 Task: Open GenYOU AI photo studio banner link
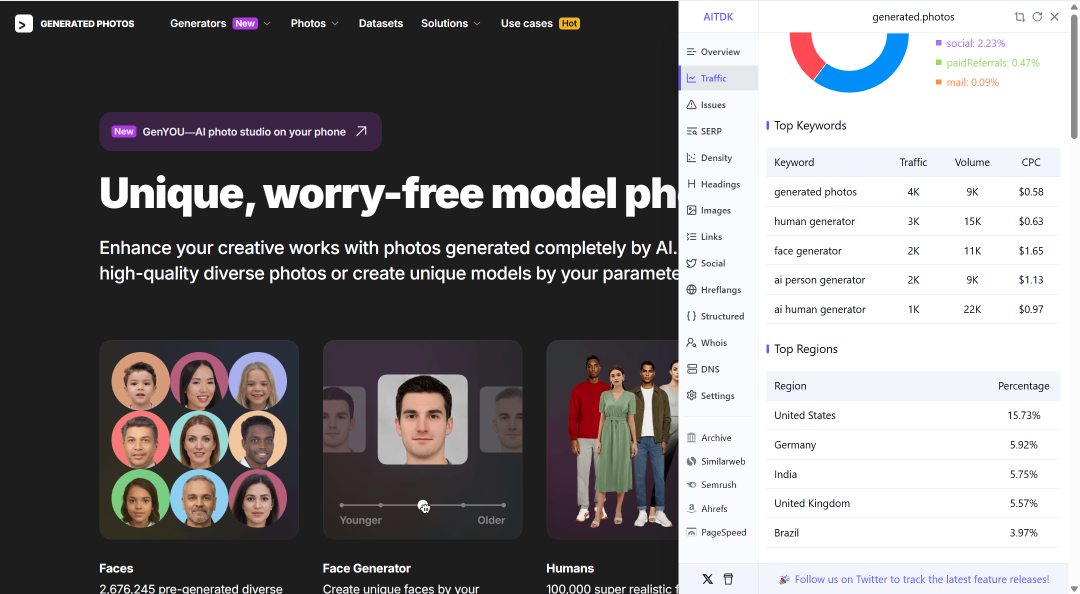[x=240, y=132]
